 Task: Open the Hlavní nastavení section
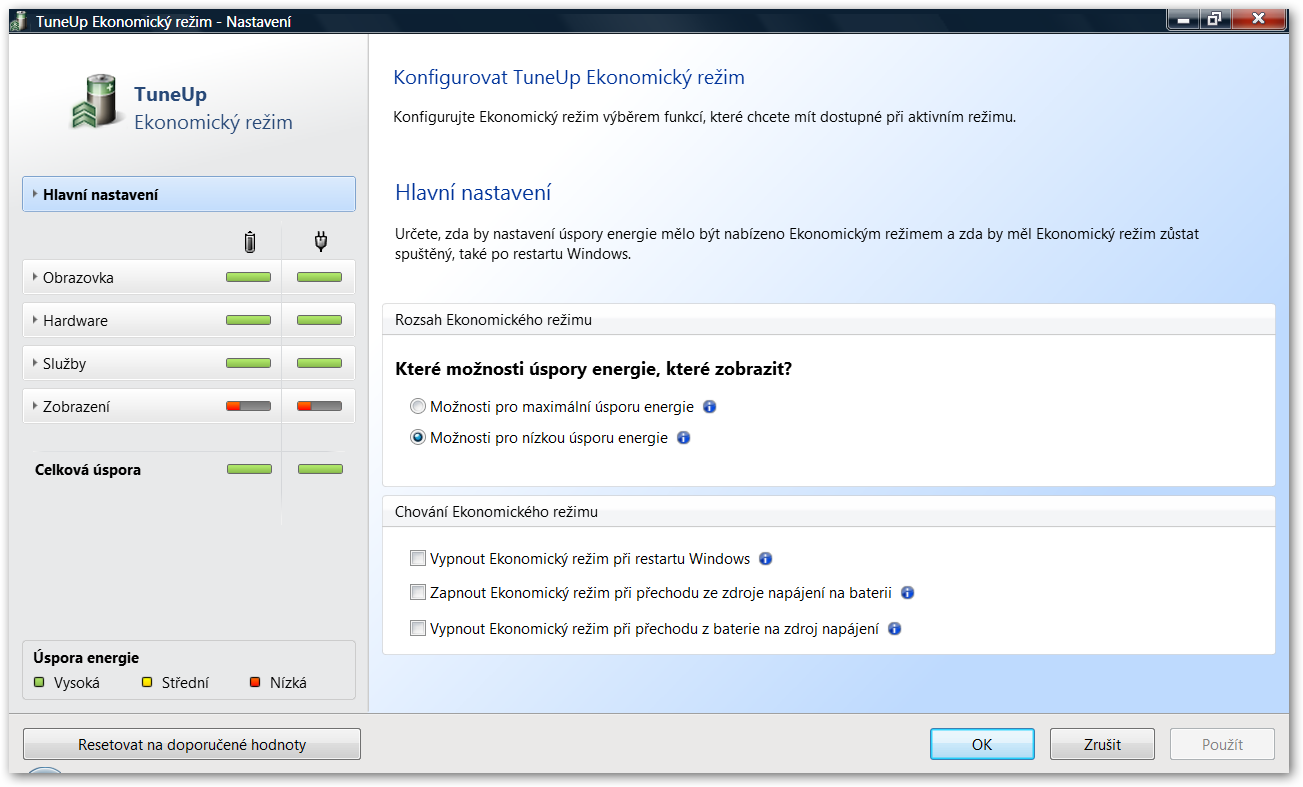point(189,194)
